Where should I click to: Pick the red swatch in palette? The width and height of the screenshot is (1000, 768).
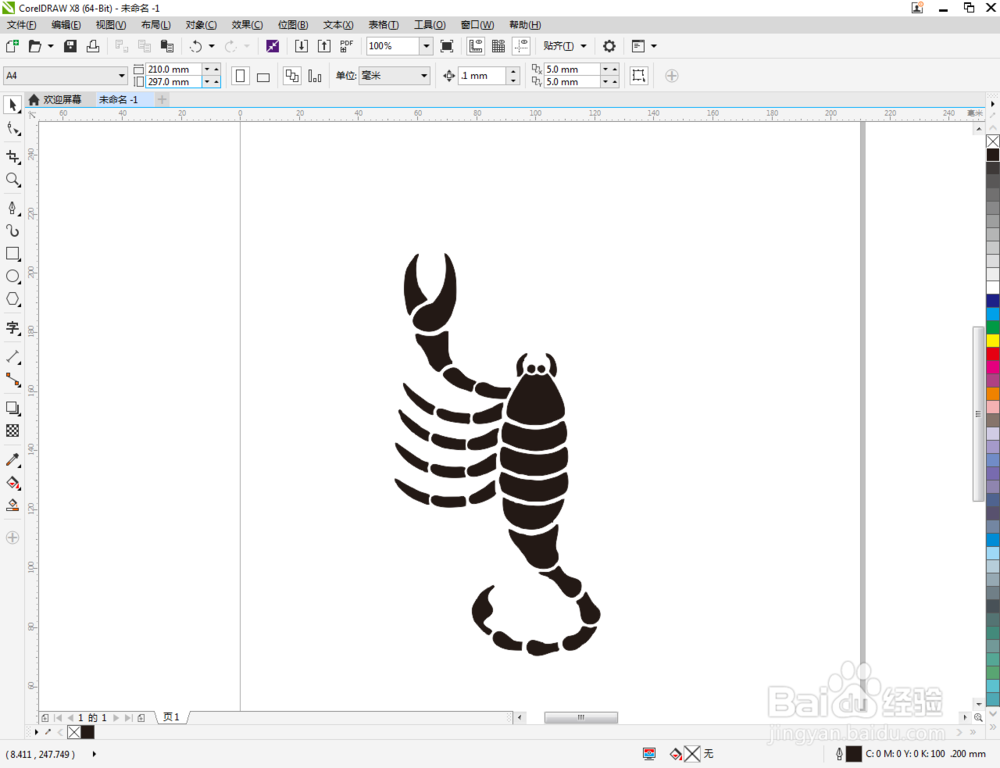click(993, 354)
